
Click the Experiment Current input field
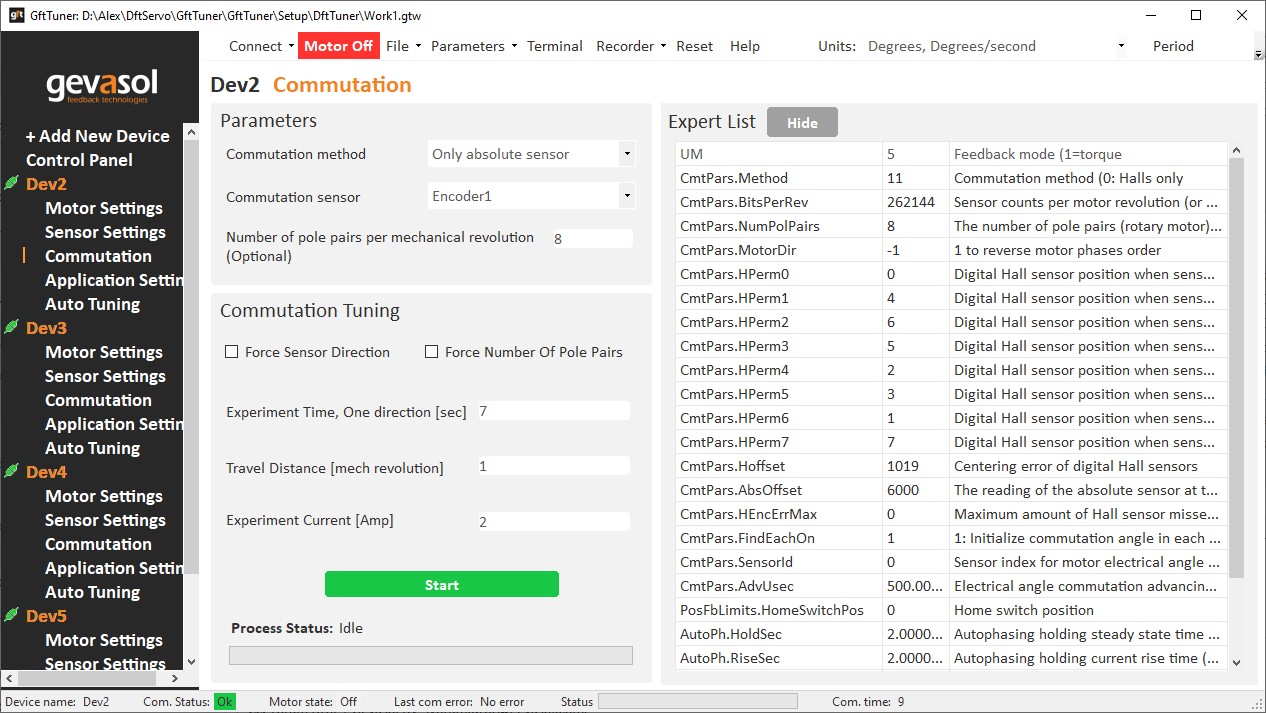tap(553, 521)
